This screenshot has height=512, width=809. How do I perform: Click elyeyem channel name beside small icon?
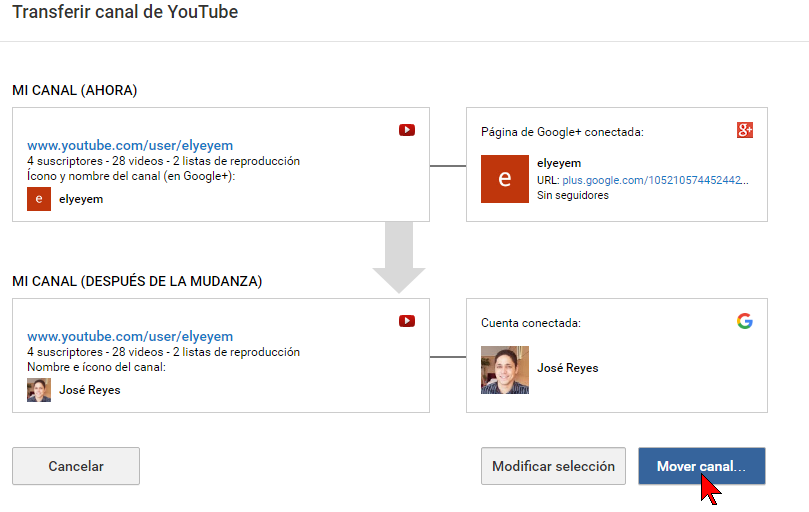click(81, 199)
